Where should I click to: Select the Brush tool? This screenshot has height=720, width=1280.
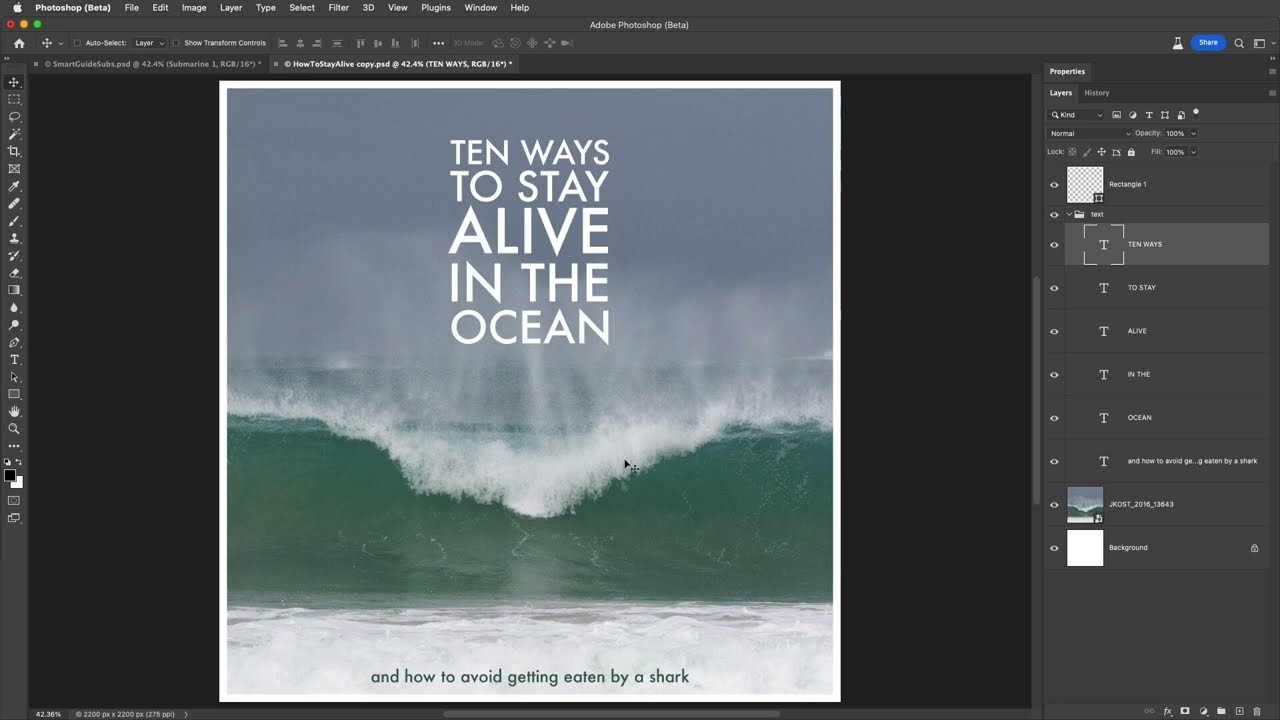14,221
